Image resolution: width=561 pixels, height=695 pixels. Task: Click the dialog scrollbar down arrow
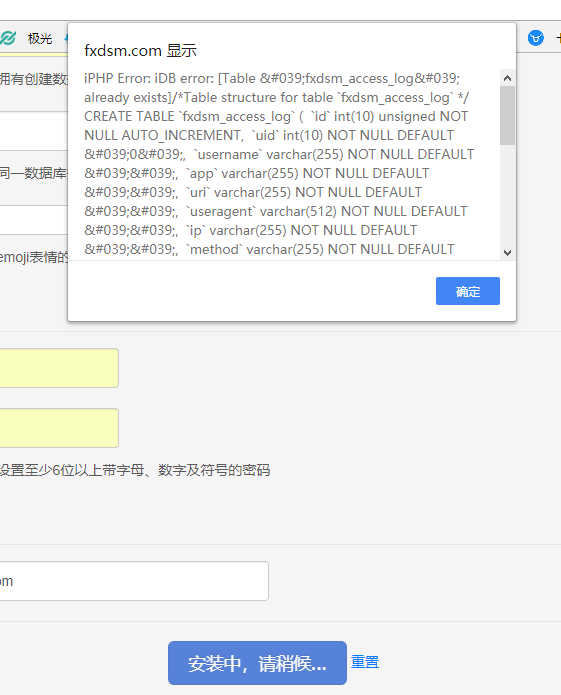(x=507, y=253)
